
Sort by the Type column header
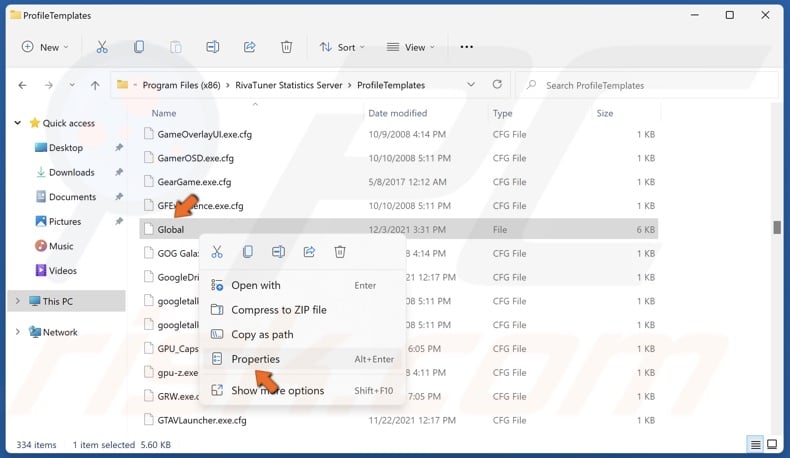pyautogui.click(x=502, y=113)
